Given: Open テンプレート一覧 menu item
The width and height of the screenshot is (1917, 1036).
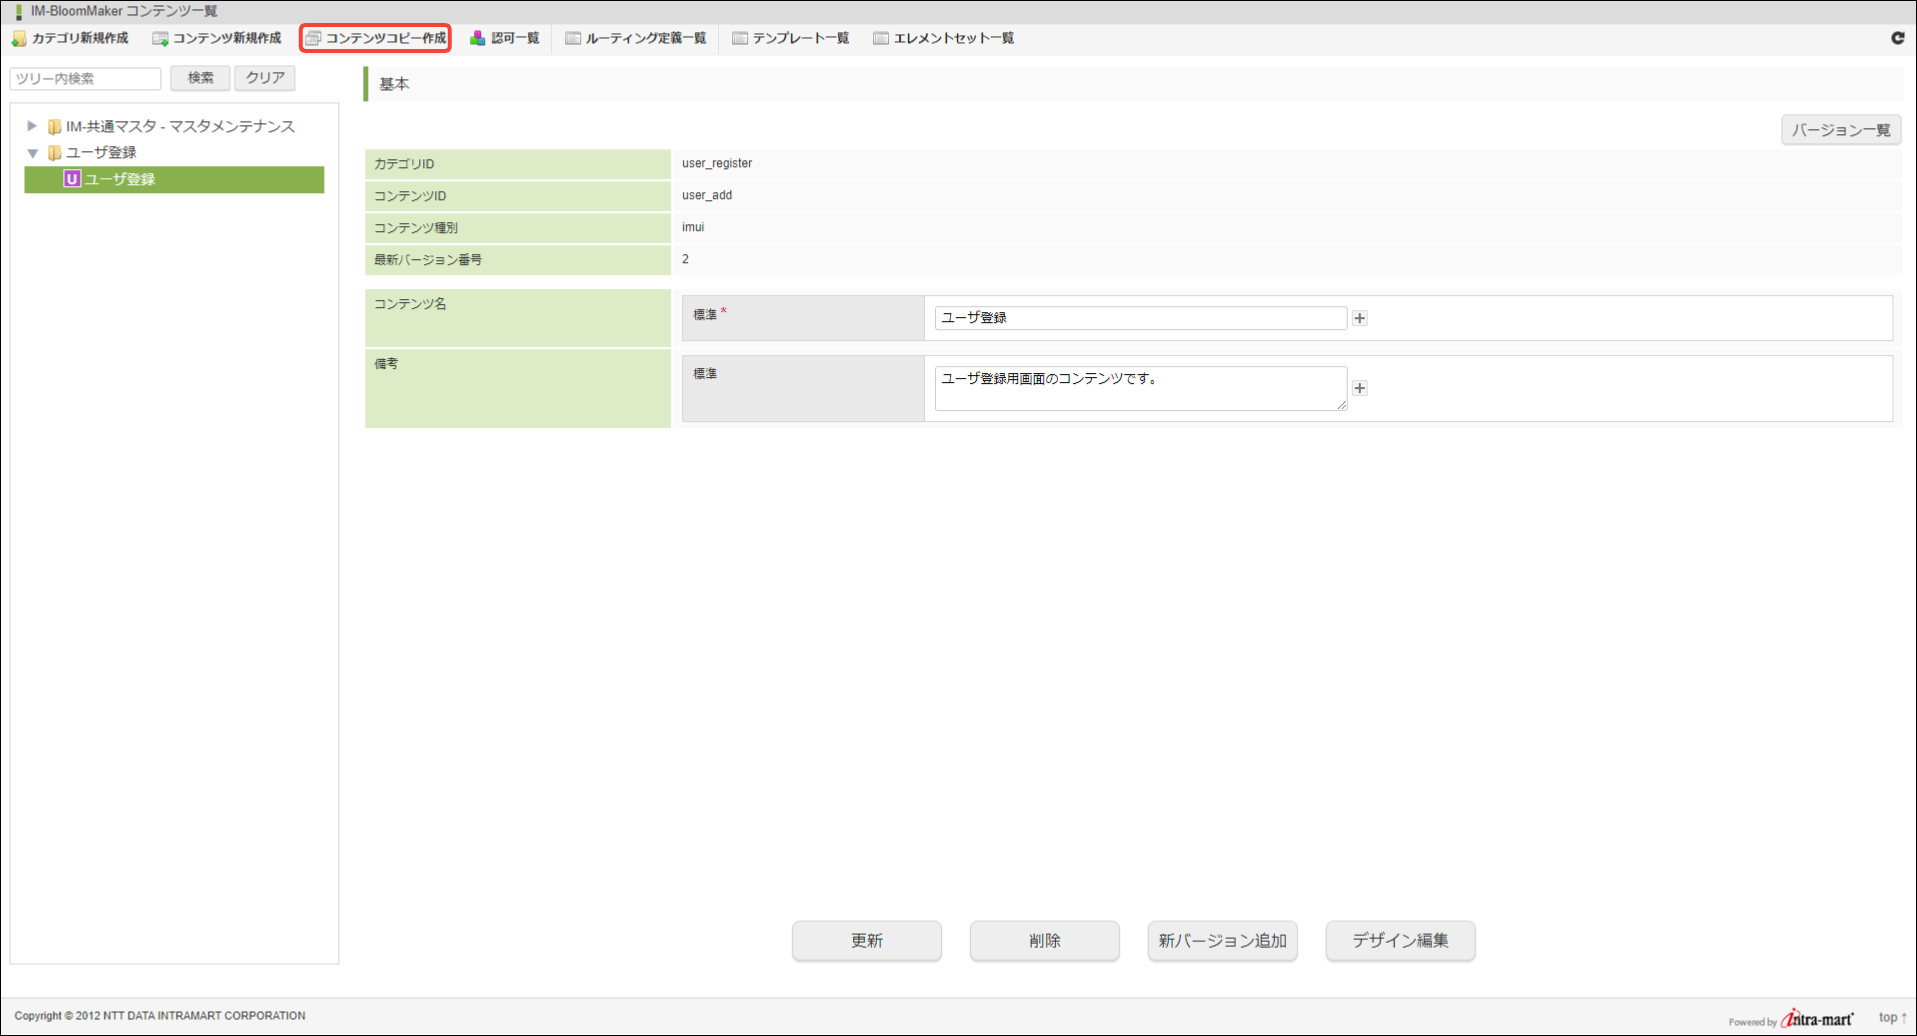Looking at the screenshot, I should [791, 38].
